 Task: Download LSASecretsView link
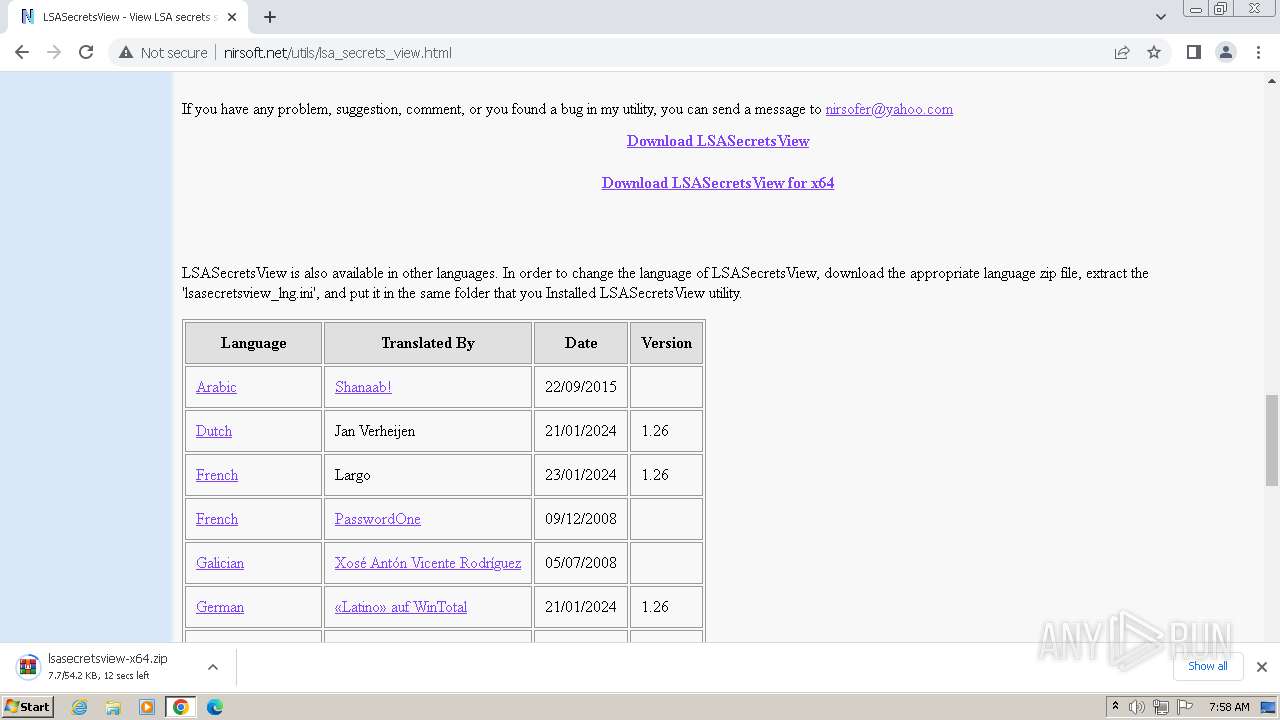click(718, 141)
